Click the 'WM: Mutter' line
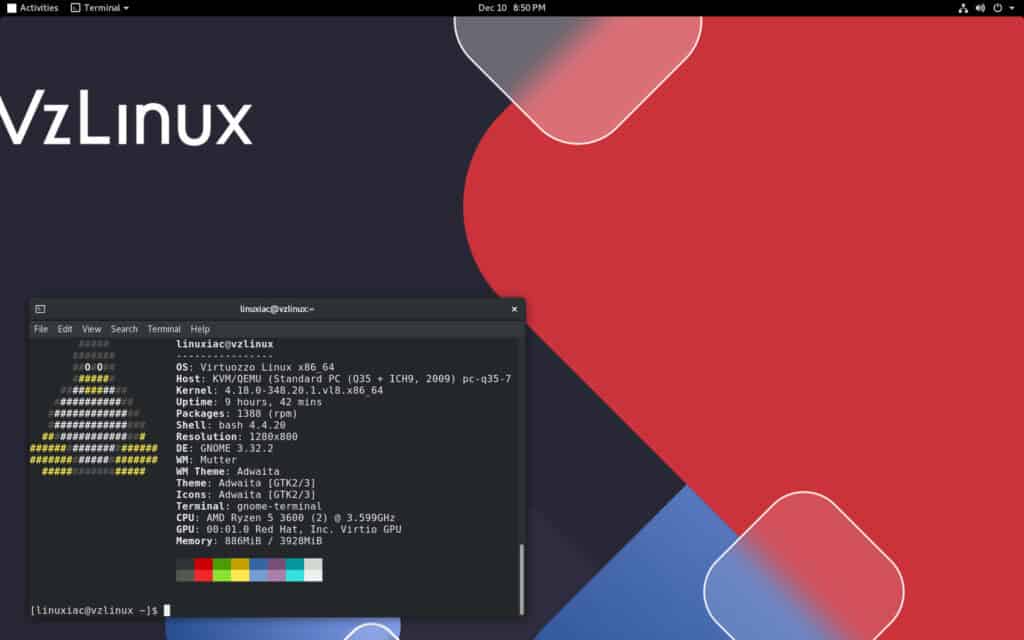This screenshot has width=1024, height=640. pos(206,460)
